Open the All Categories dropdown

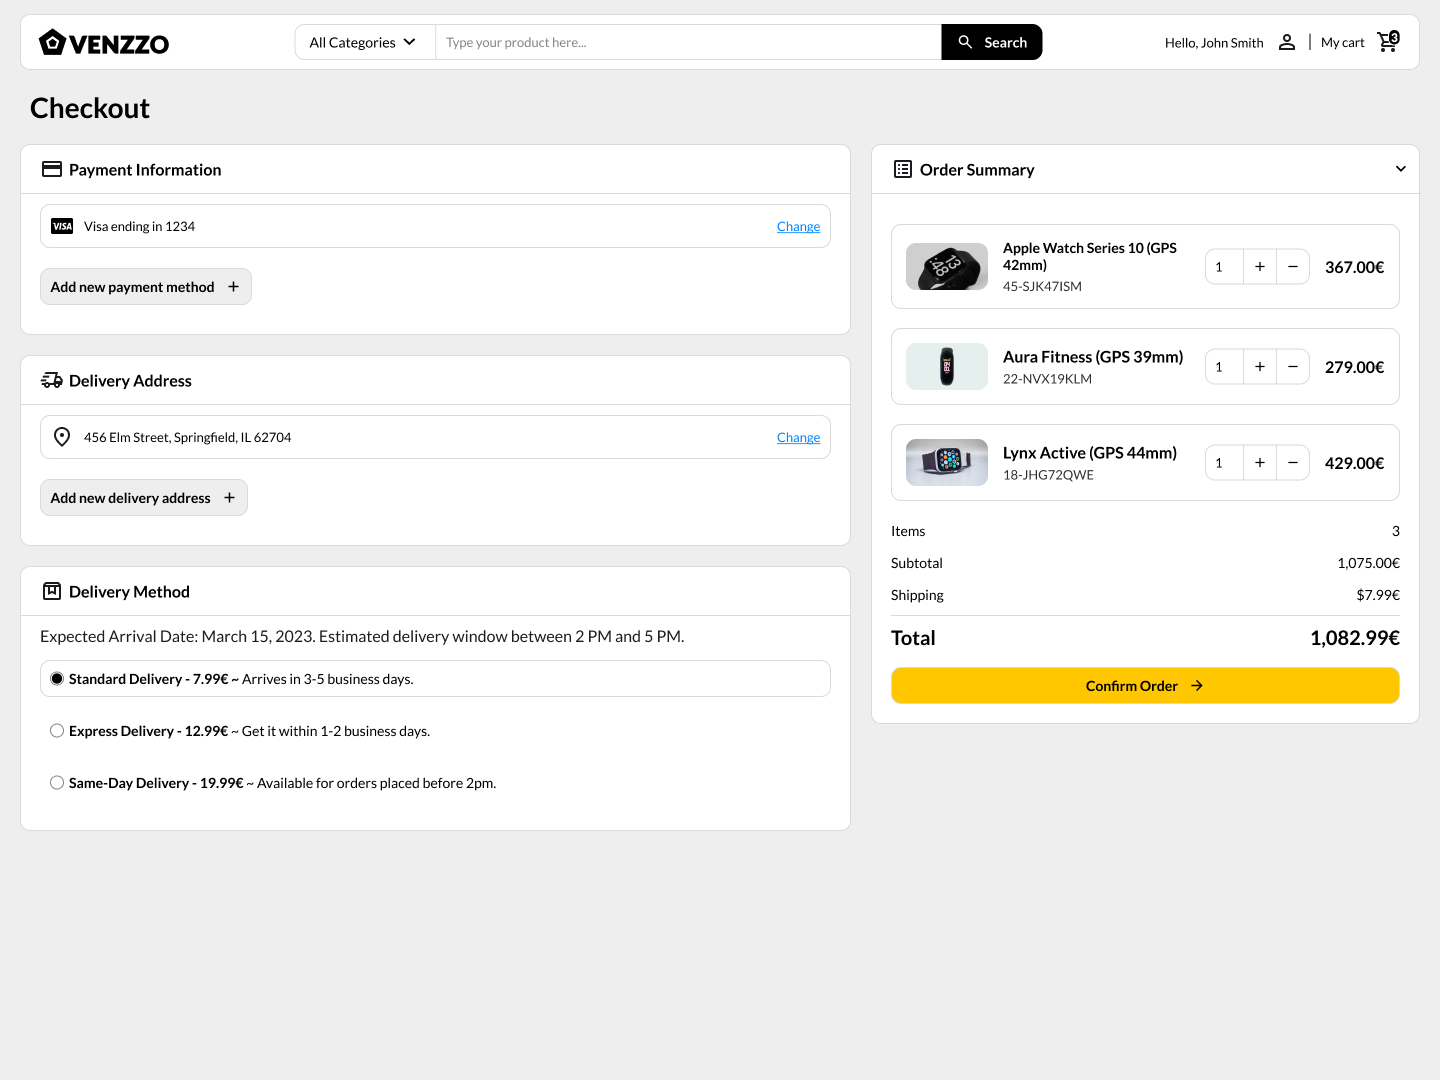(364, 42)
